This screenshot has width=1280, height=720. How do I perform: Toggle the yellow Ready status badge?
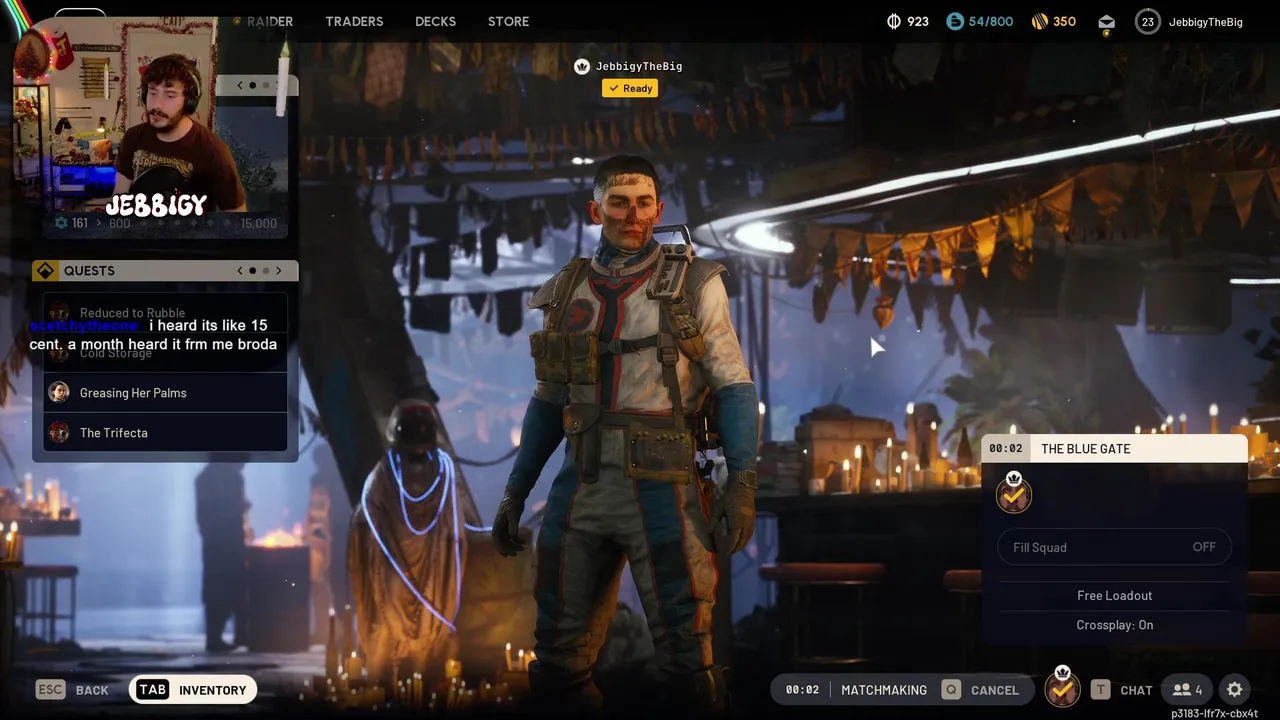point(630,88)
